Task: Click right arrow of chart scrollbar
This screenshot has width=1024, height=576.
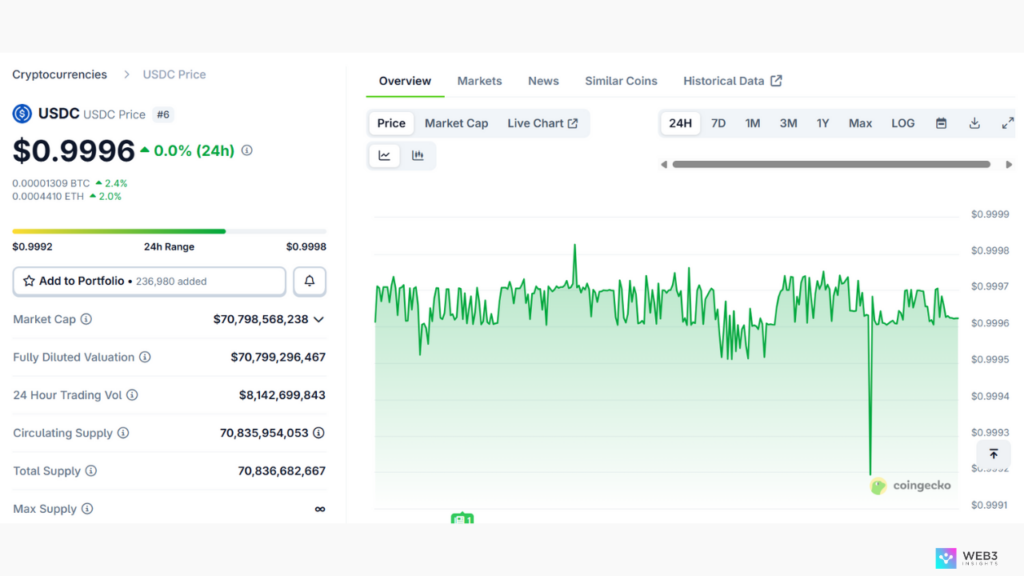Action: [1008, 164]
